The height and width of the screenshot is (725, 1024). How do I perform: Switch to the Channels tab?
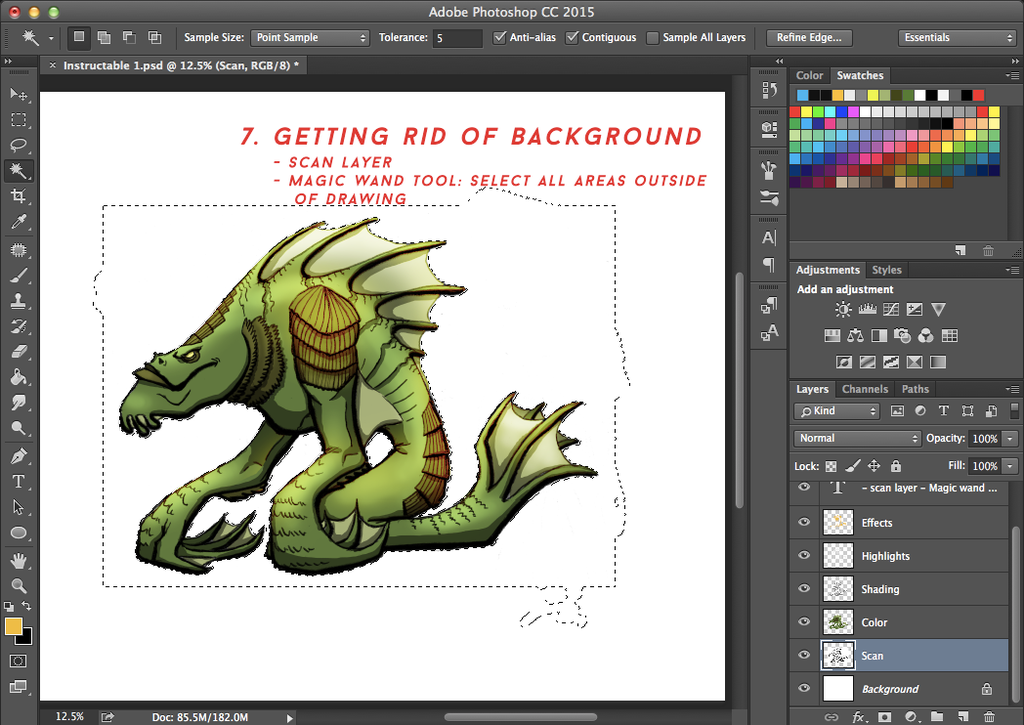click(864, 389)
